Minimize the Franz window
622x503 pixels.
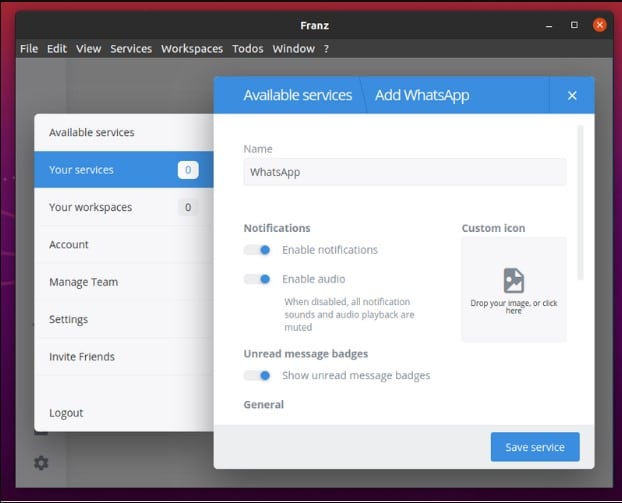pos(549,25)
